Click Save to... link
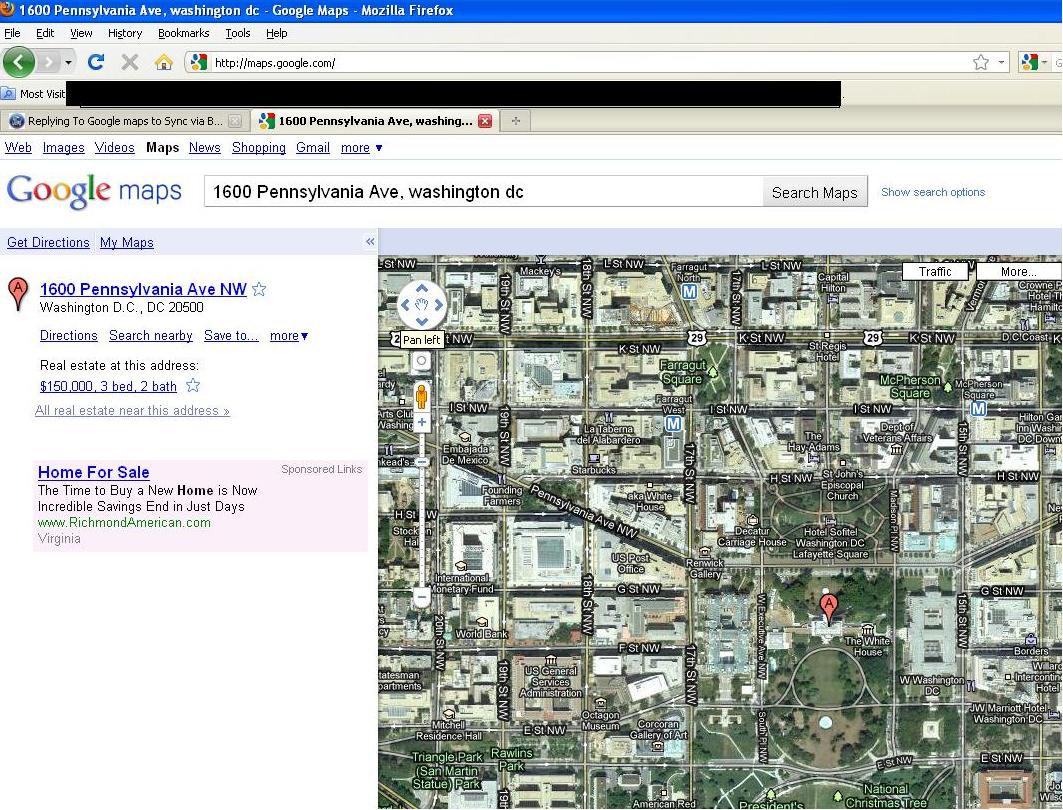1063x810 pixels. pos(231,336)
